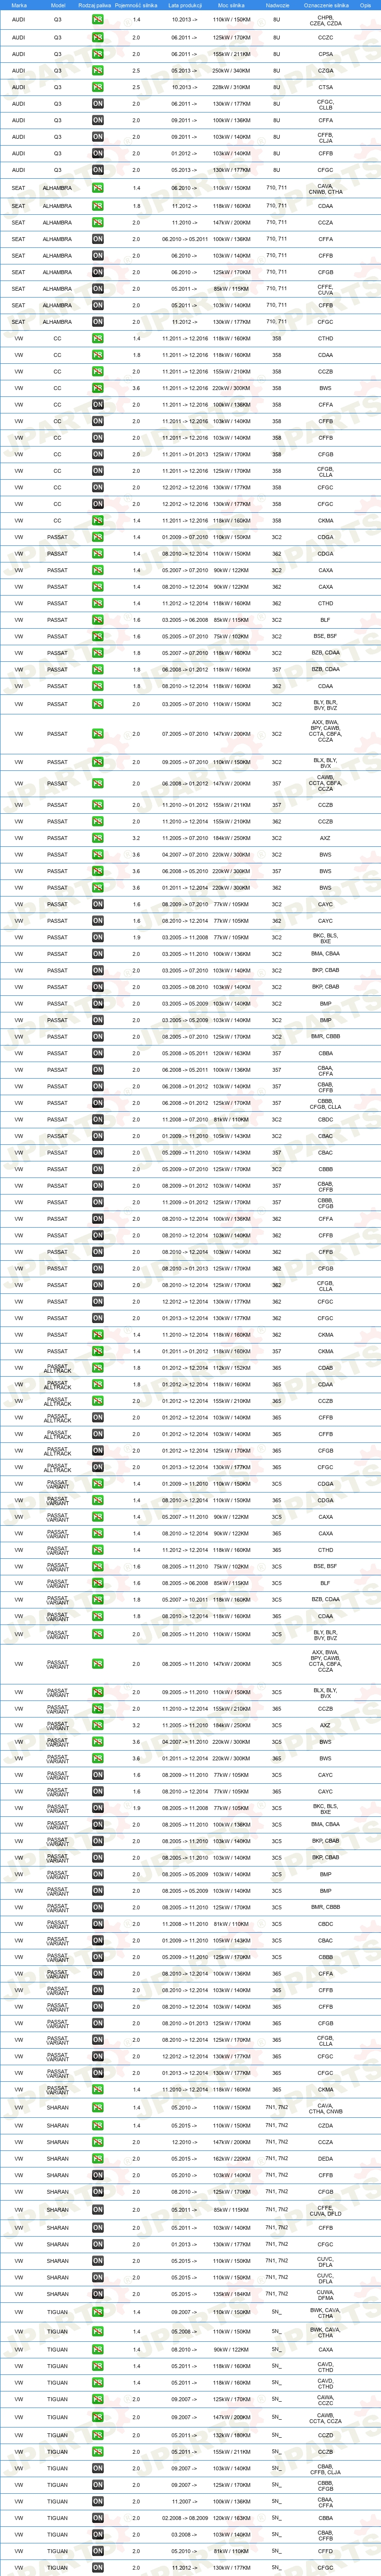Click the PB icon in the VW CC 3.6 BWS row
The image size is (381, 2576).
[98, 388]
